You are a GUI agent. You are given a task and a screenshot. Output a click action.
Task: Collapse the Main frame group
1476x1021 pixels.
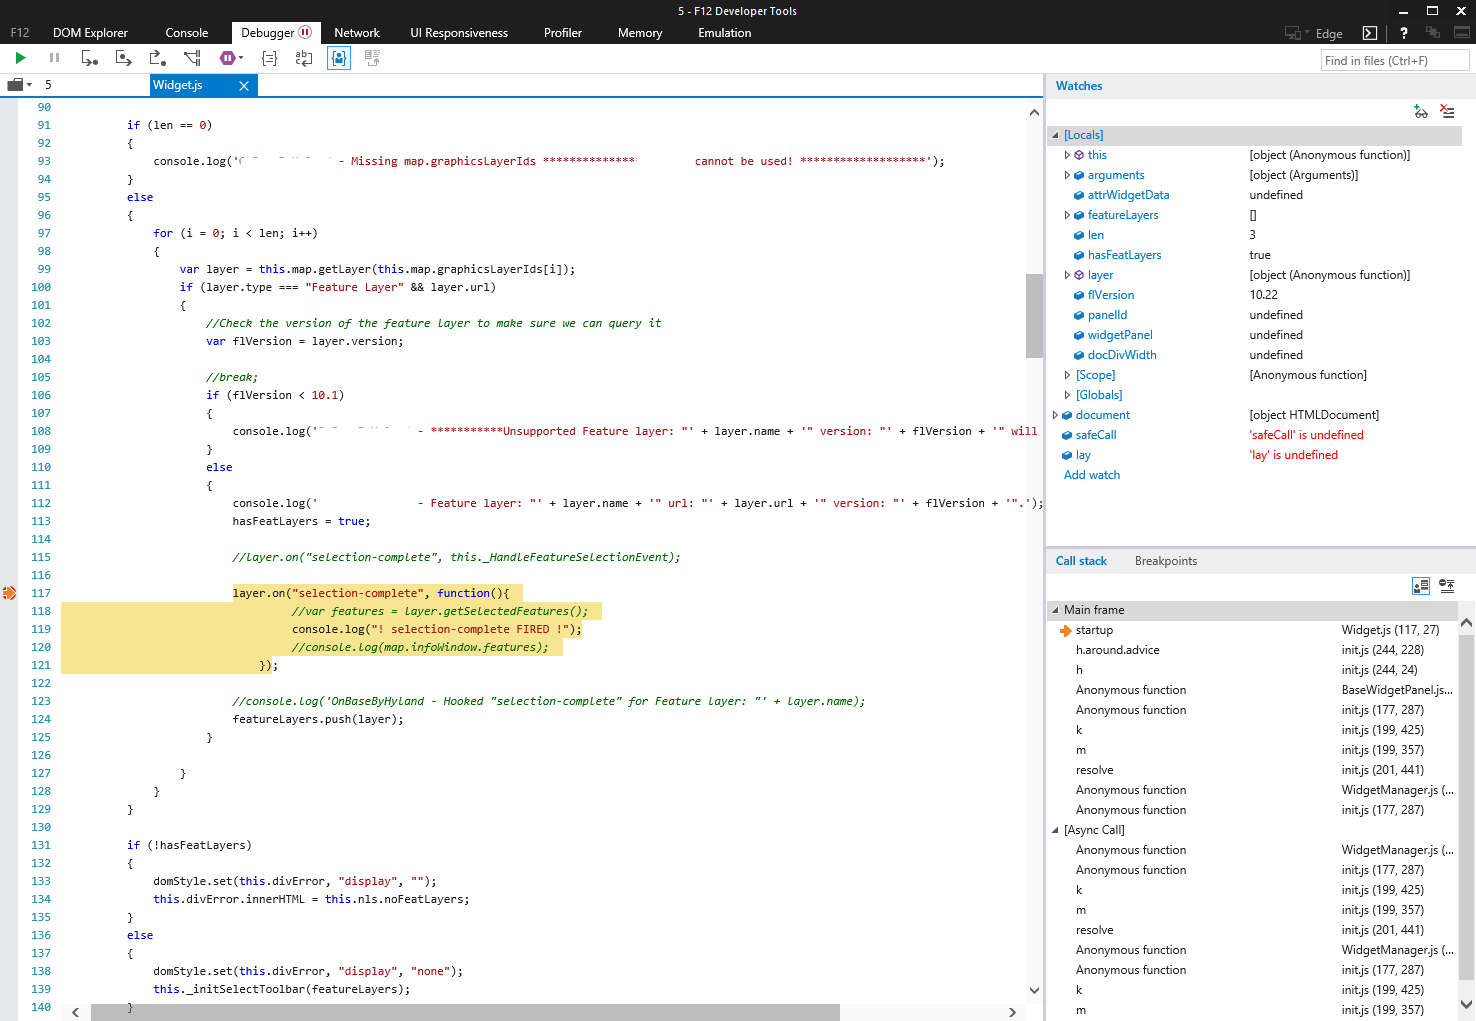pos(1054,610)
